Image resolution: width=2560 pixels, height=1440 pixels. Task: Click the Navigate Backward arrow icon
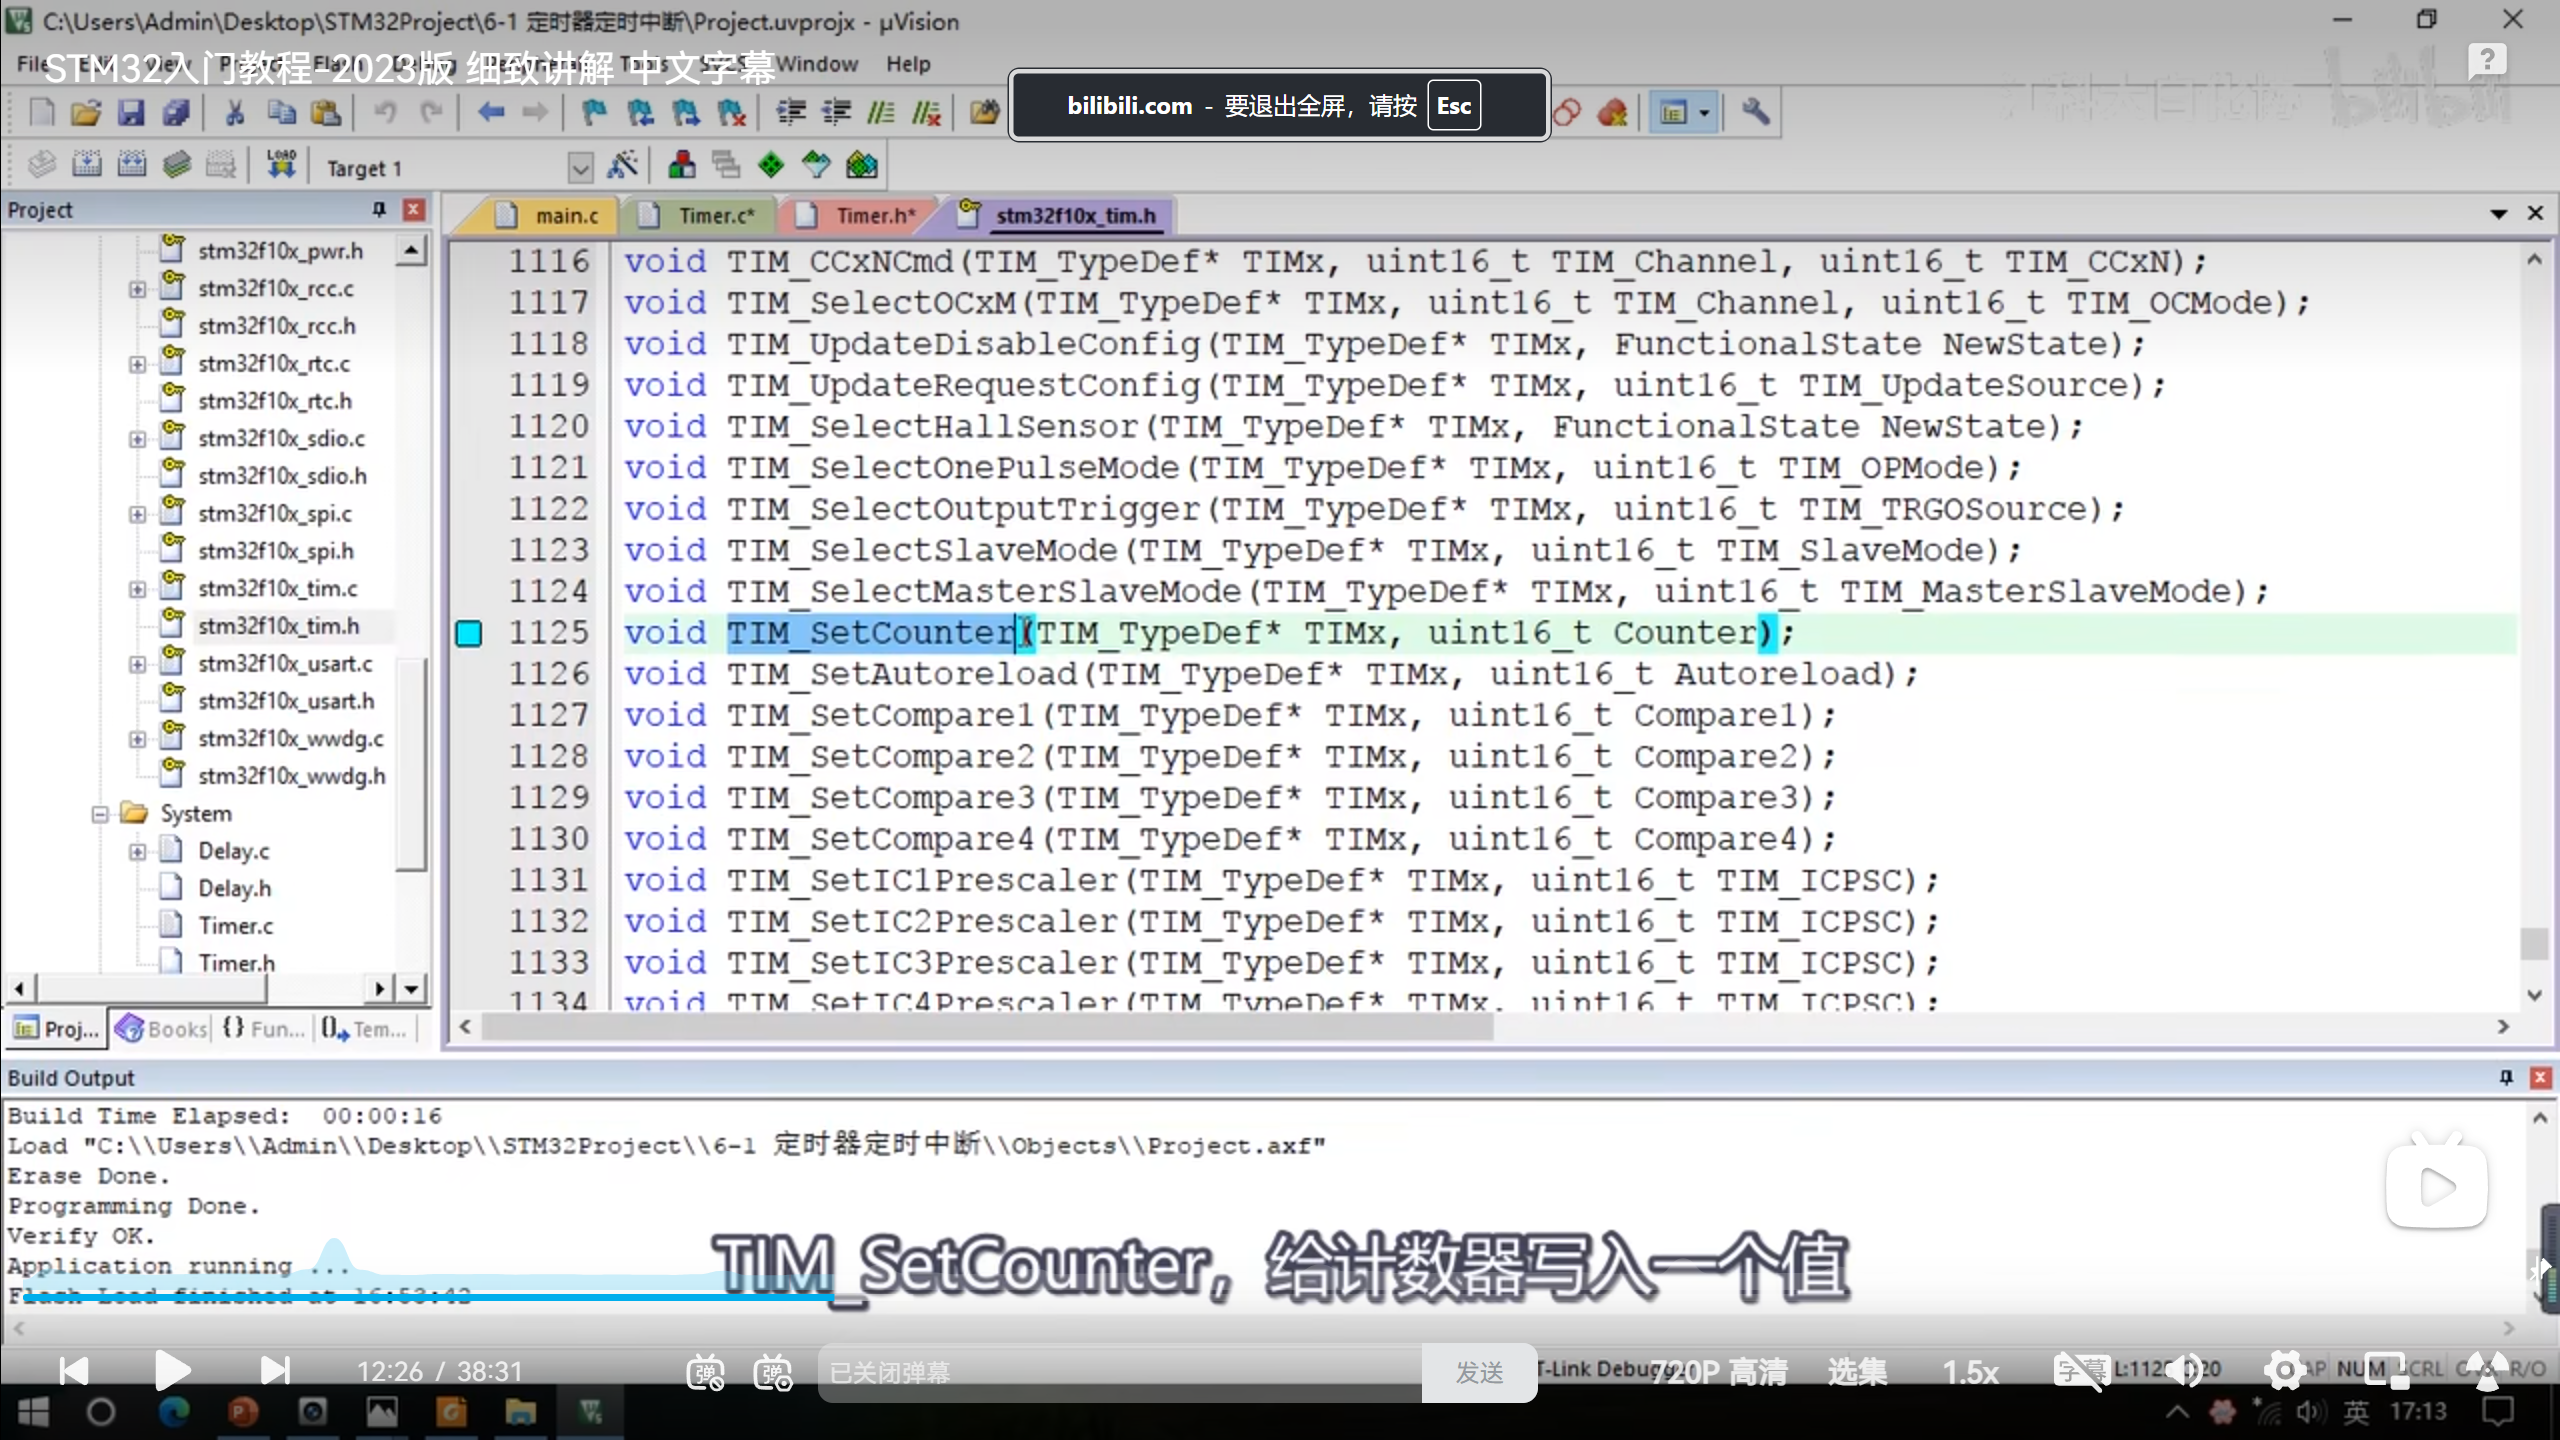(x=490, y=113)
